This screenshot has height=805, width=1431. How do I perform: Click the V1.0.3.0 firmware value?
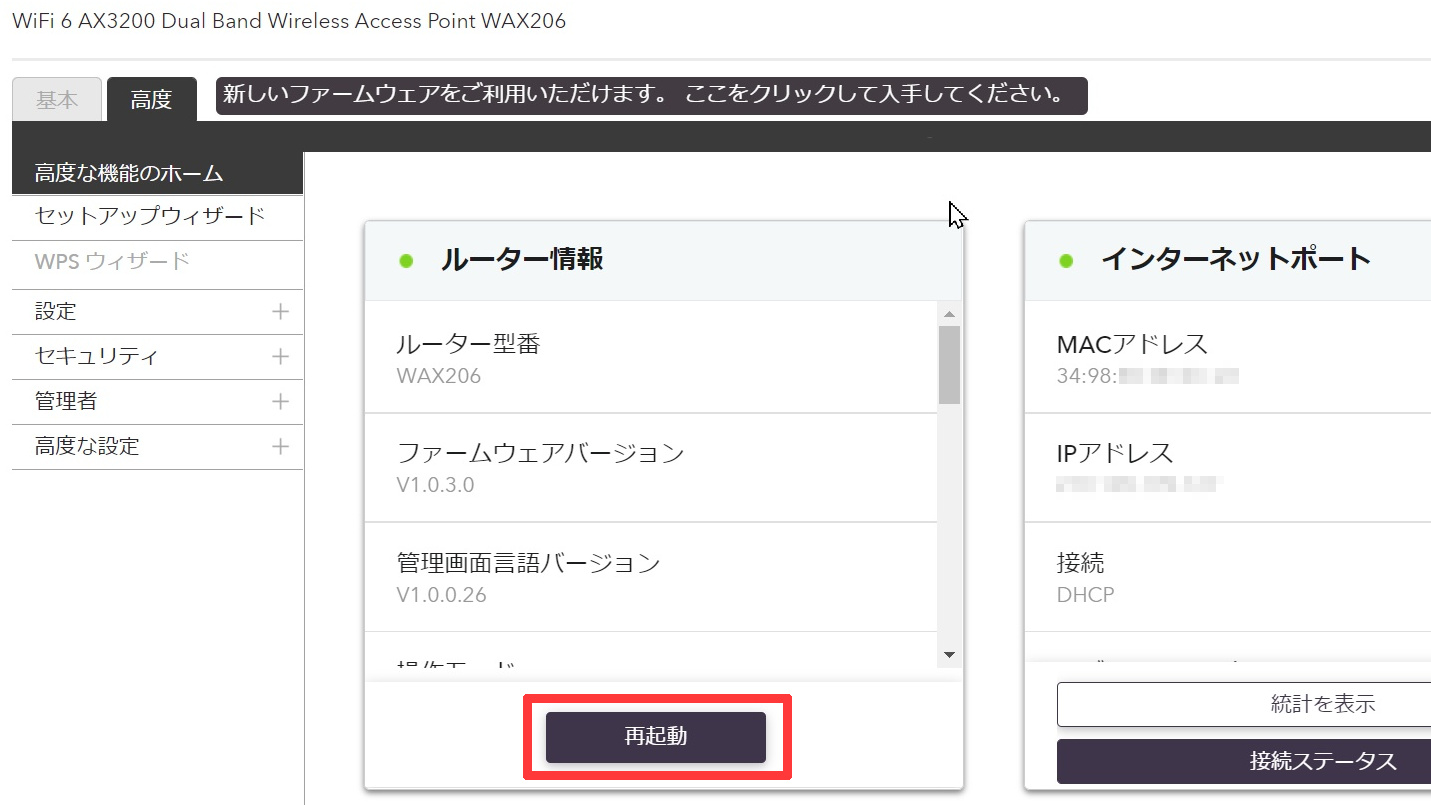pos(436,485)
